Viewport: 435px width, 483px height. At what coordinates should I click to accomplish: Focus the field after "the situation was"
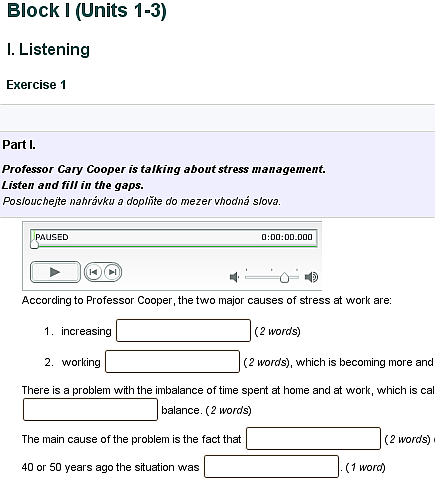(x=272, y=466)
